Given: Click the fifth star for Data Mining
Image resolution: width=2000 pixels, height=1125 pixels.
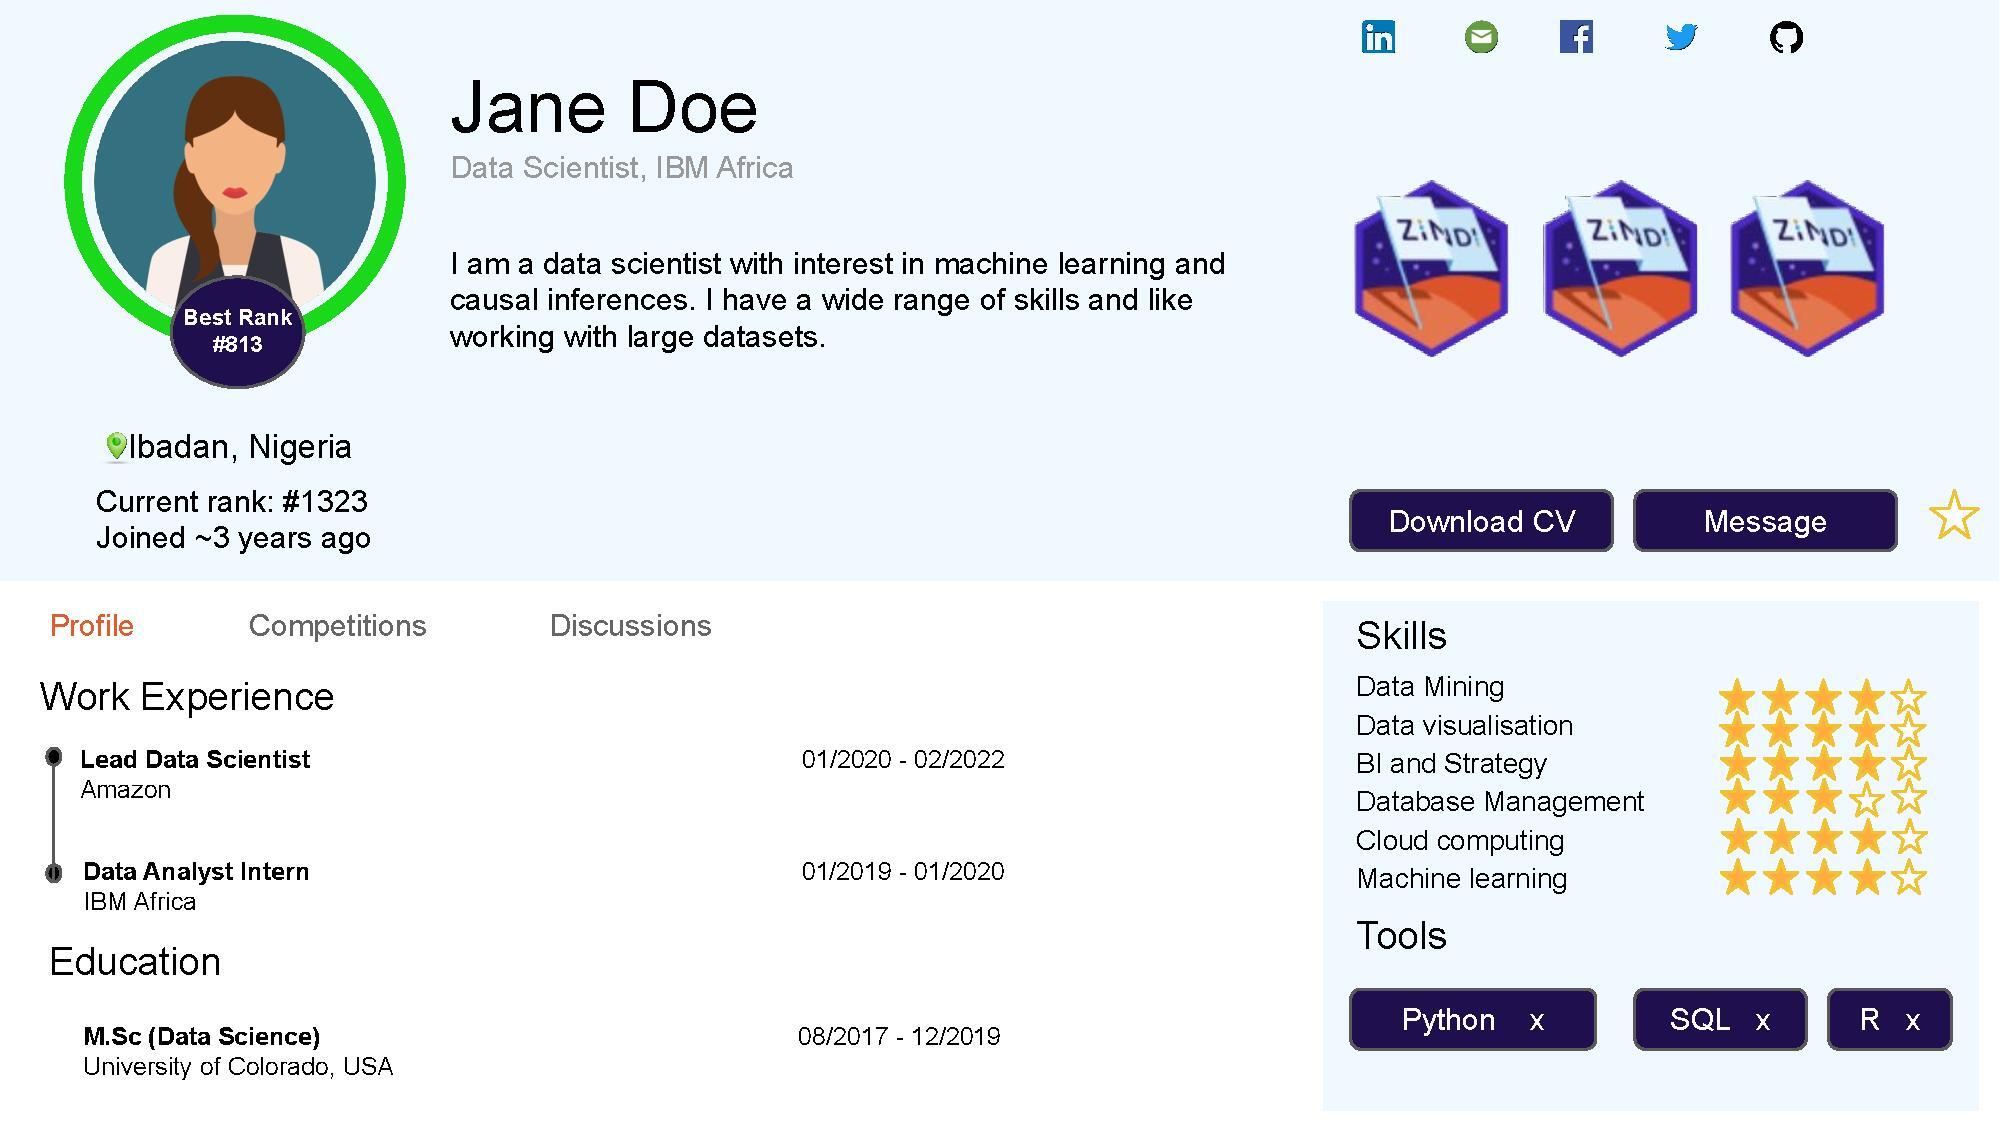Looking at the screenshot, I should (x=1909, y=696).
